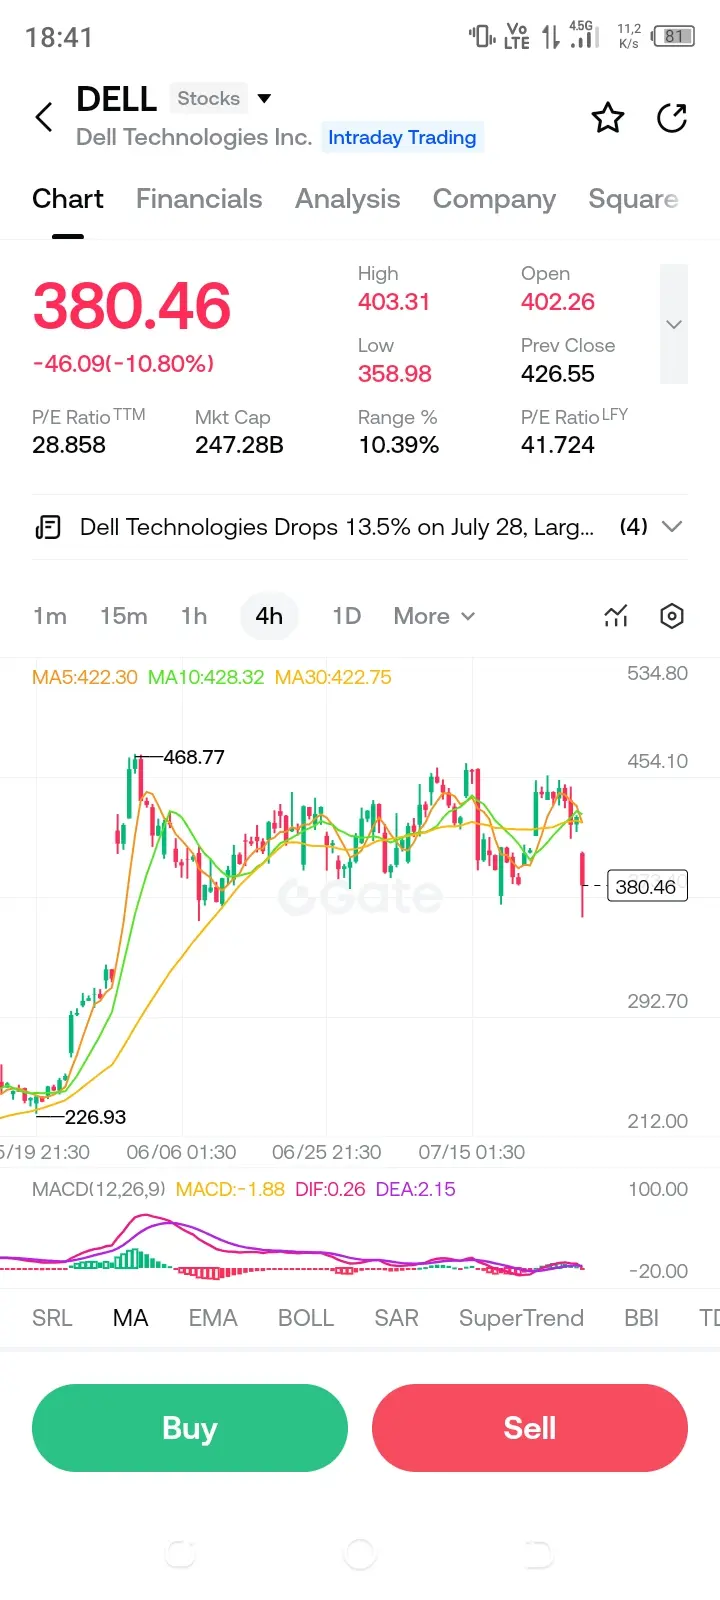This screenshot has height=1600, width=720.
Task: Select the EMA indicator
Action: point(213,1318)
